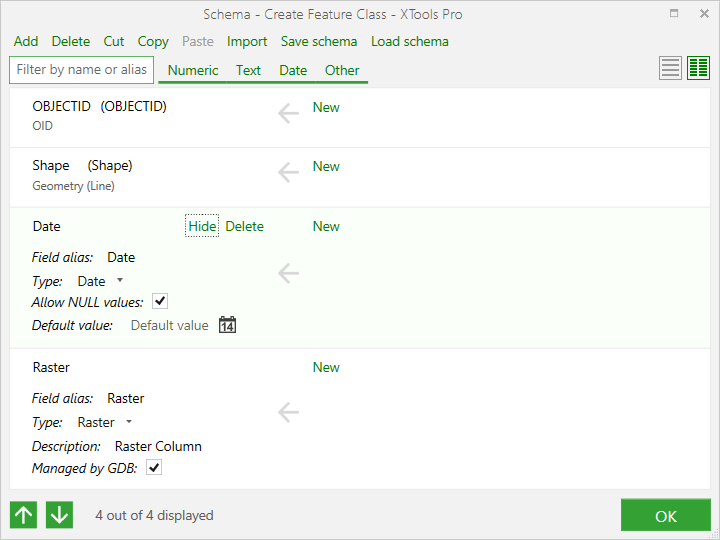The width and height of the screenshot is (720, 540).
Task: Toggle Allow NULL values checkbox
Action: pos(160,301)
